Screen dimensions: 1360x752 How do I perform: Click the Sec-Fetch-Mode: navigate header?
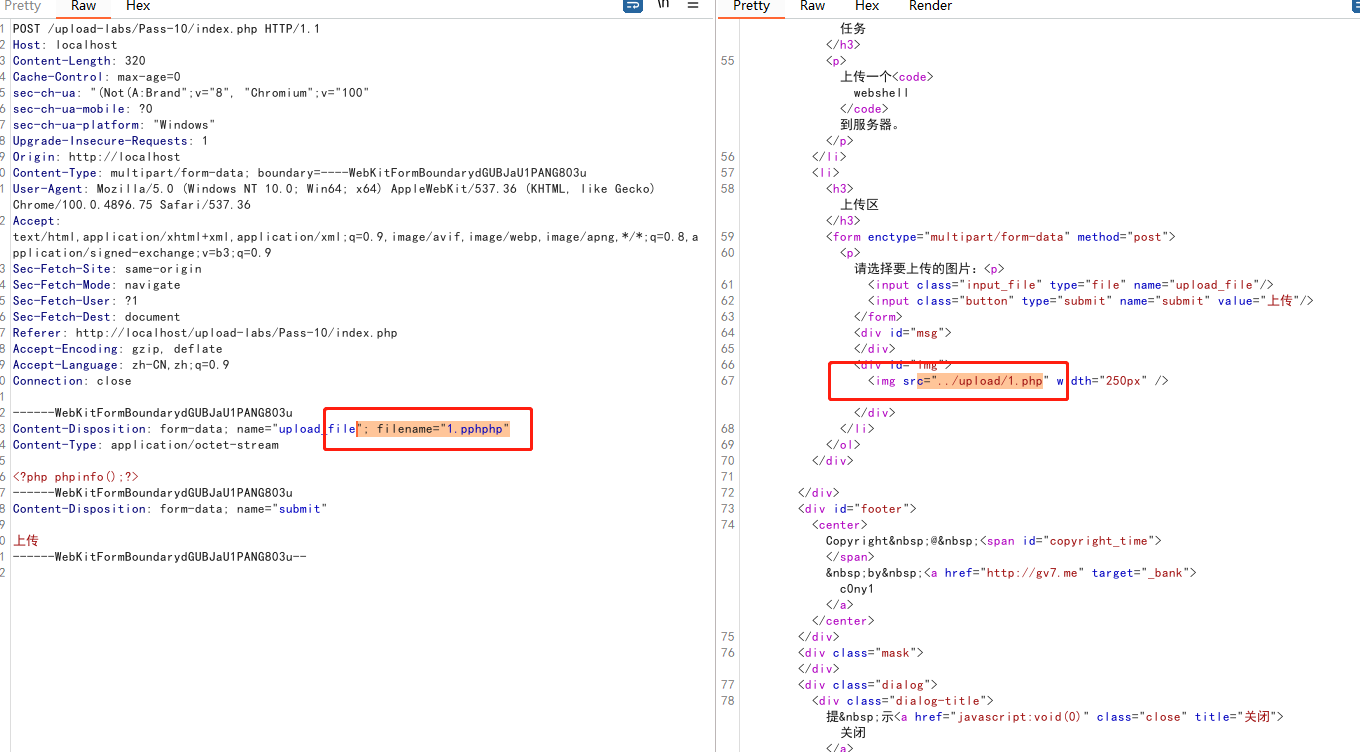[97, 285]
